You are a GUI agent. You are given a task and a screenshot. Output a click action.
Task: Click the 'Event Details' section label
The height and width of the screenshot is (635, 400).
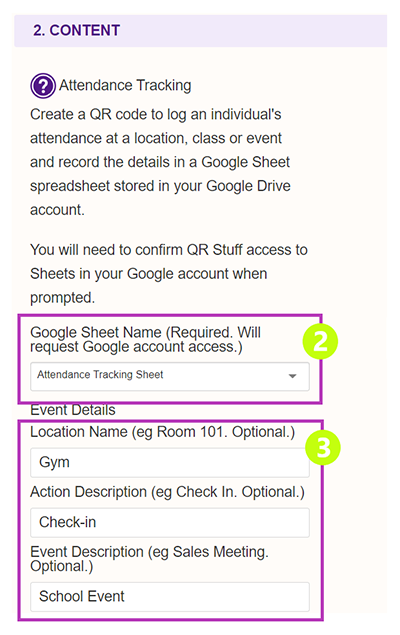tap(73, 410)
